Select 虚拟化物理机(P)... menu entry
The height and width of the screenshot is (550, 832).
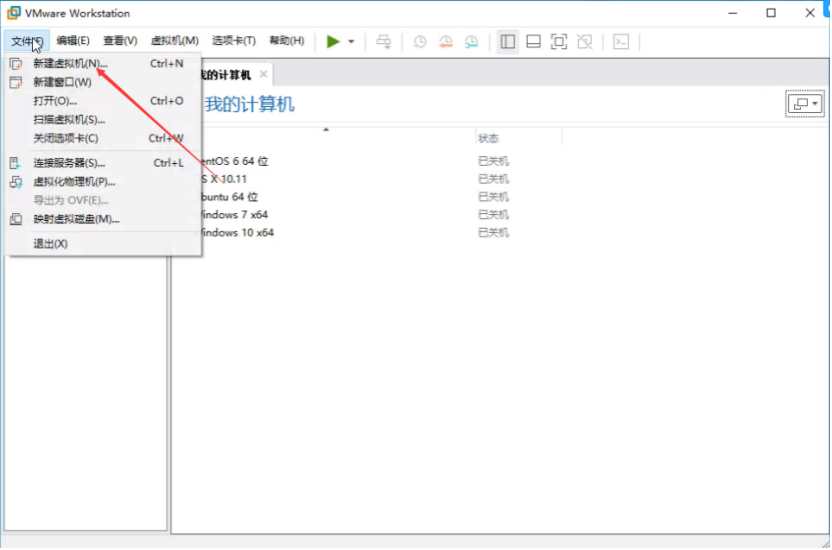103,182
